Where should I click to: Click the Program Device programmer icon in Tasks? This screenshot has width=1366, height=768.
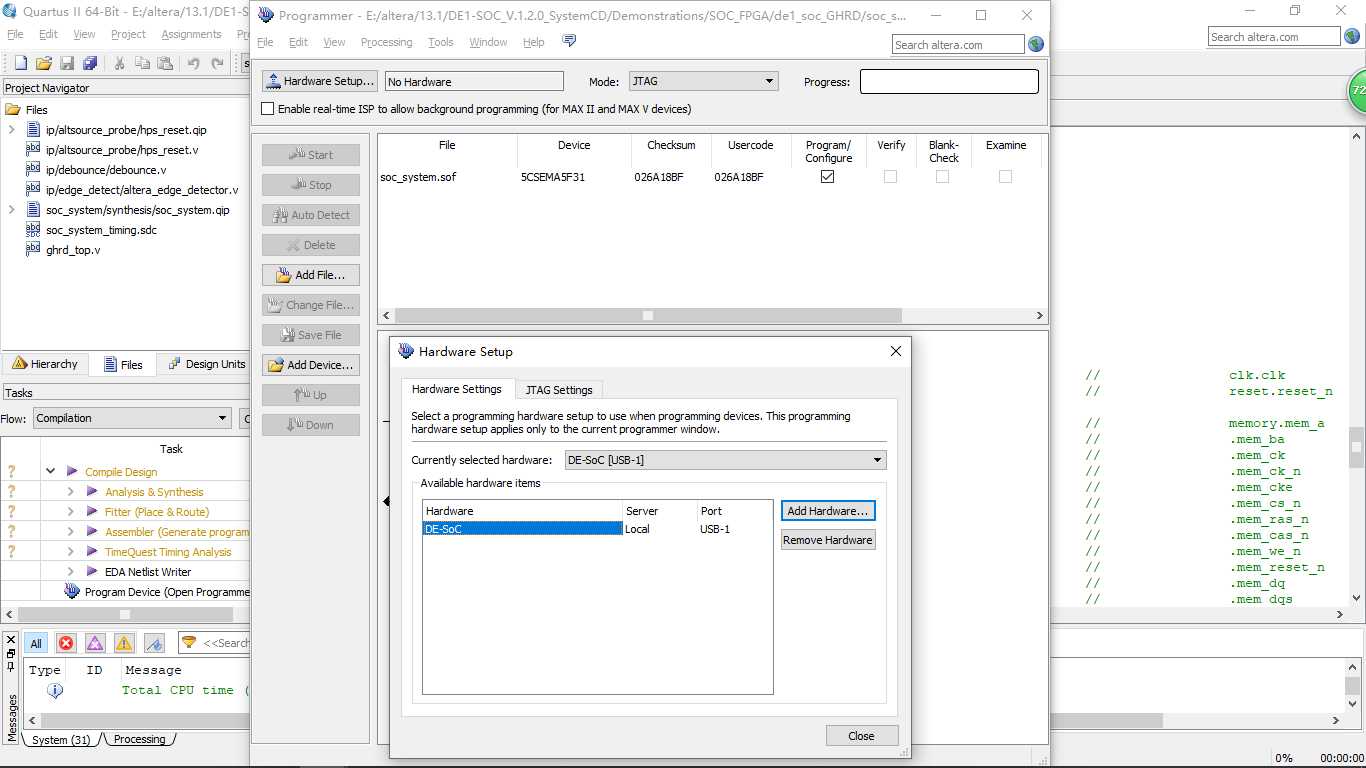pos(72,591)
